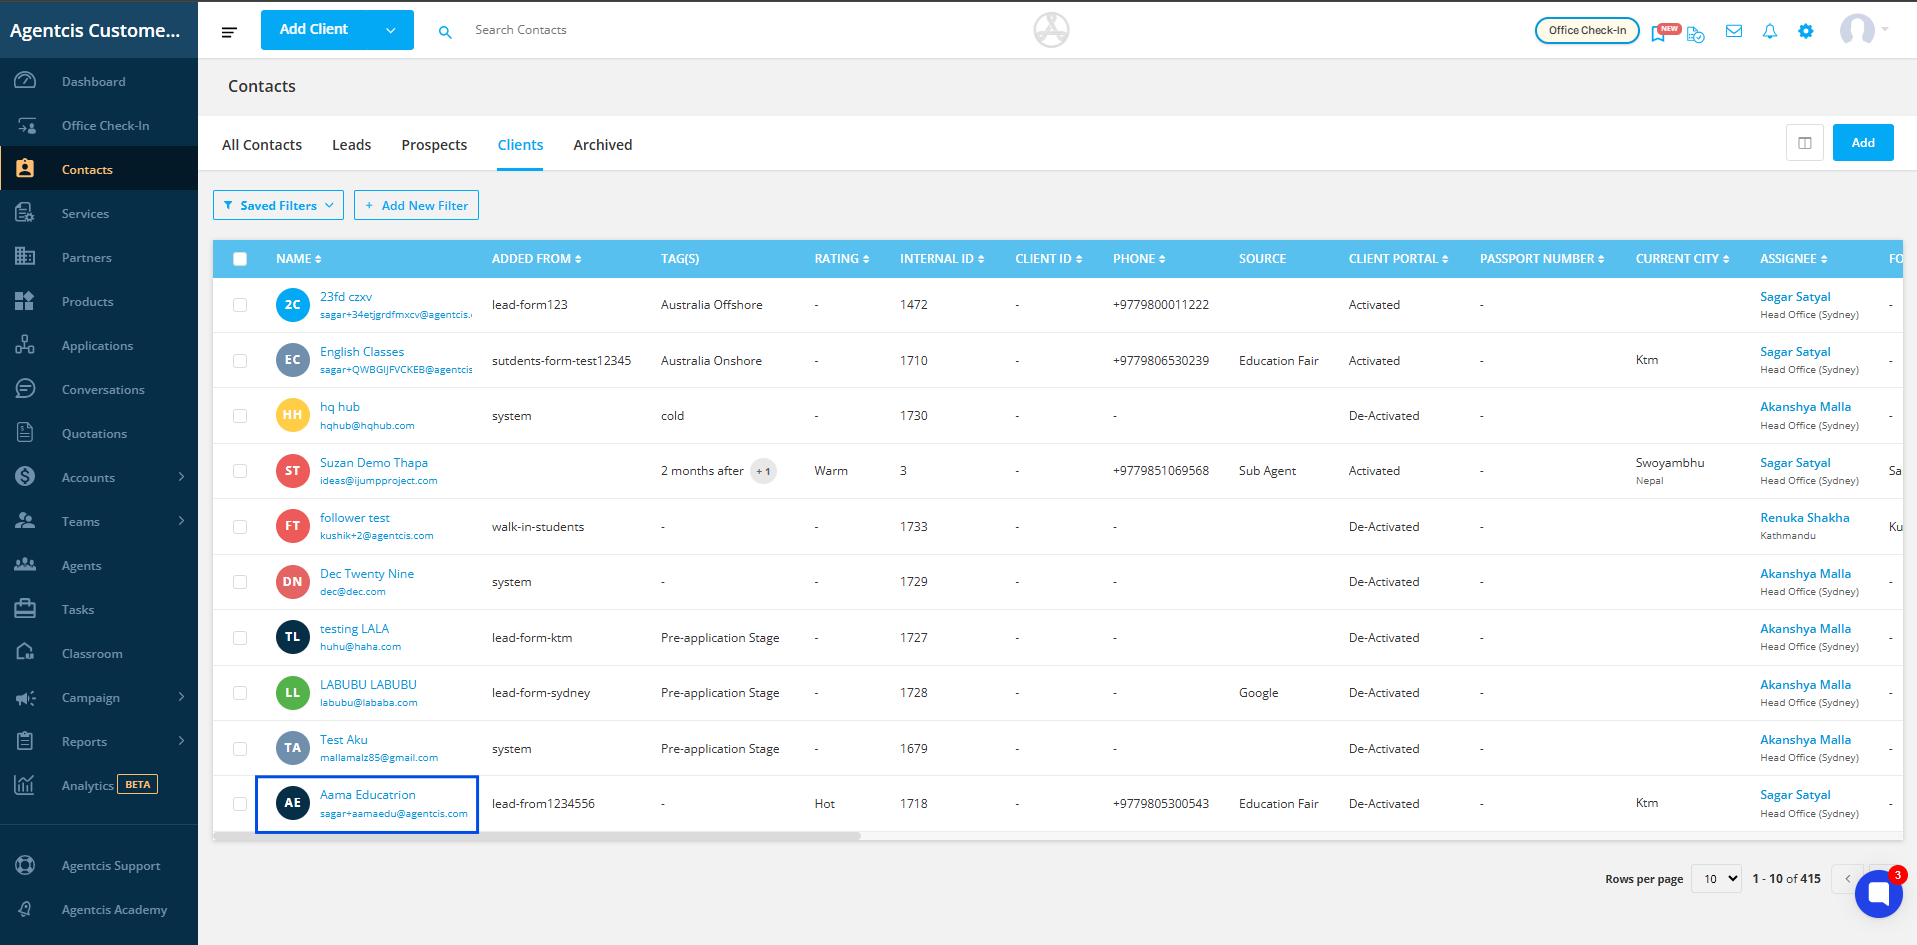Open Office Check-In sidebar icon
Screen dimensions: 1917x945
point(25,125)
